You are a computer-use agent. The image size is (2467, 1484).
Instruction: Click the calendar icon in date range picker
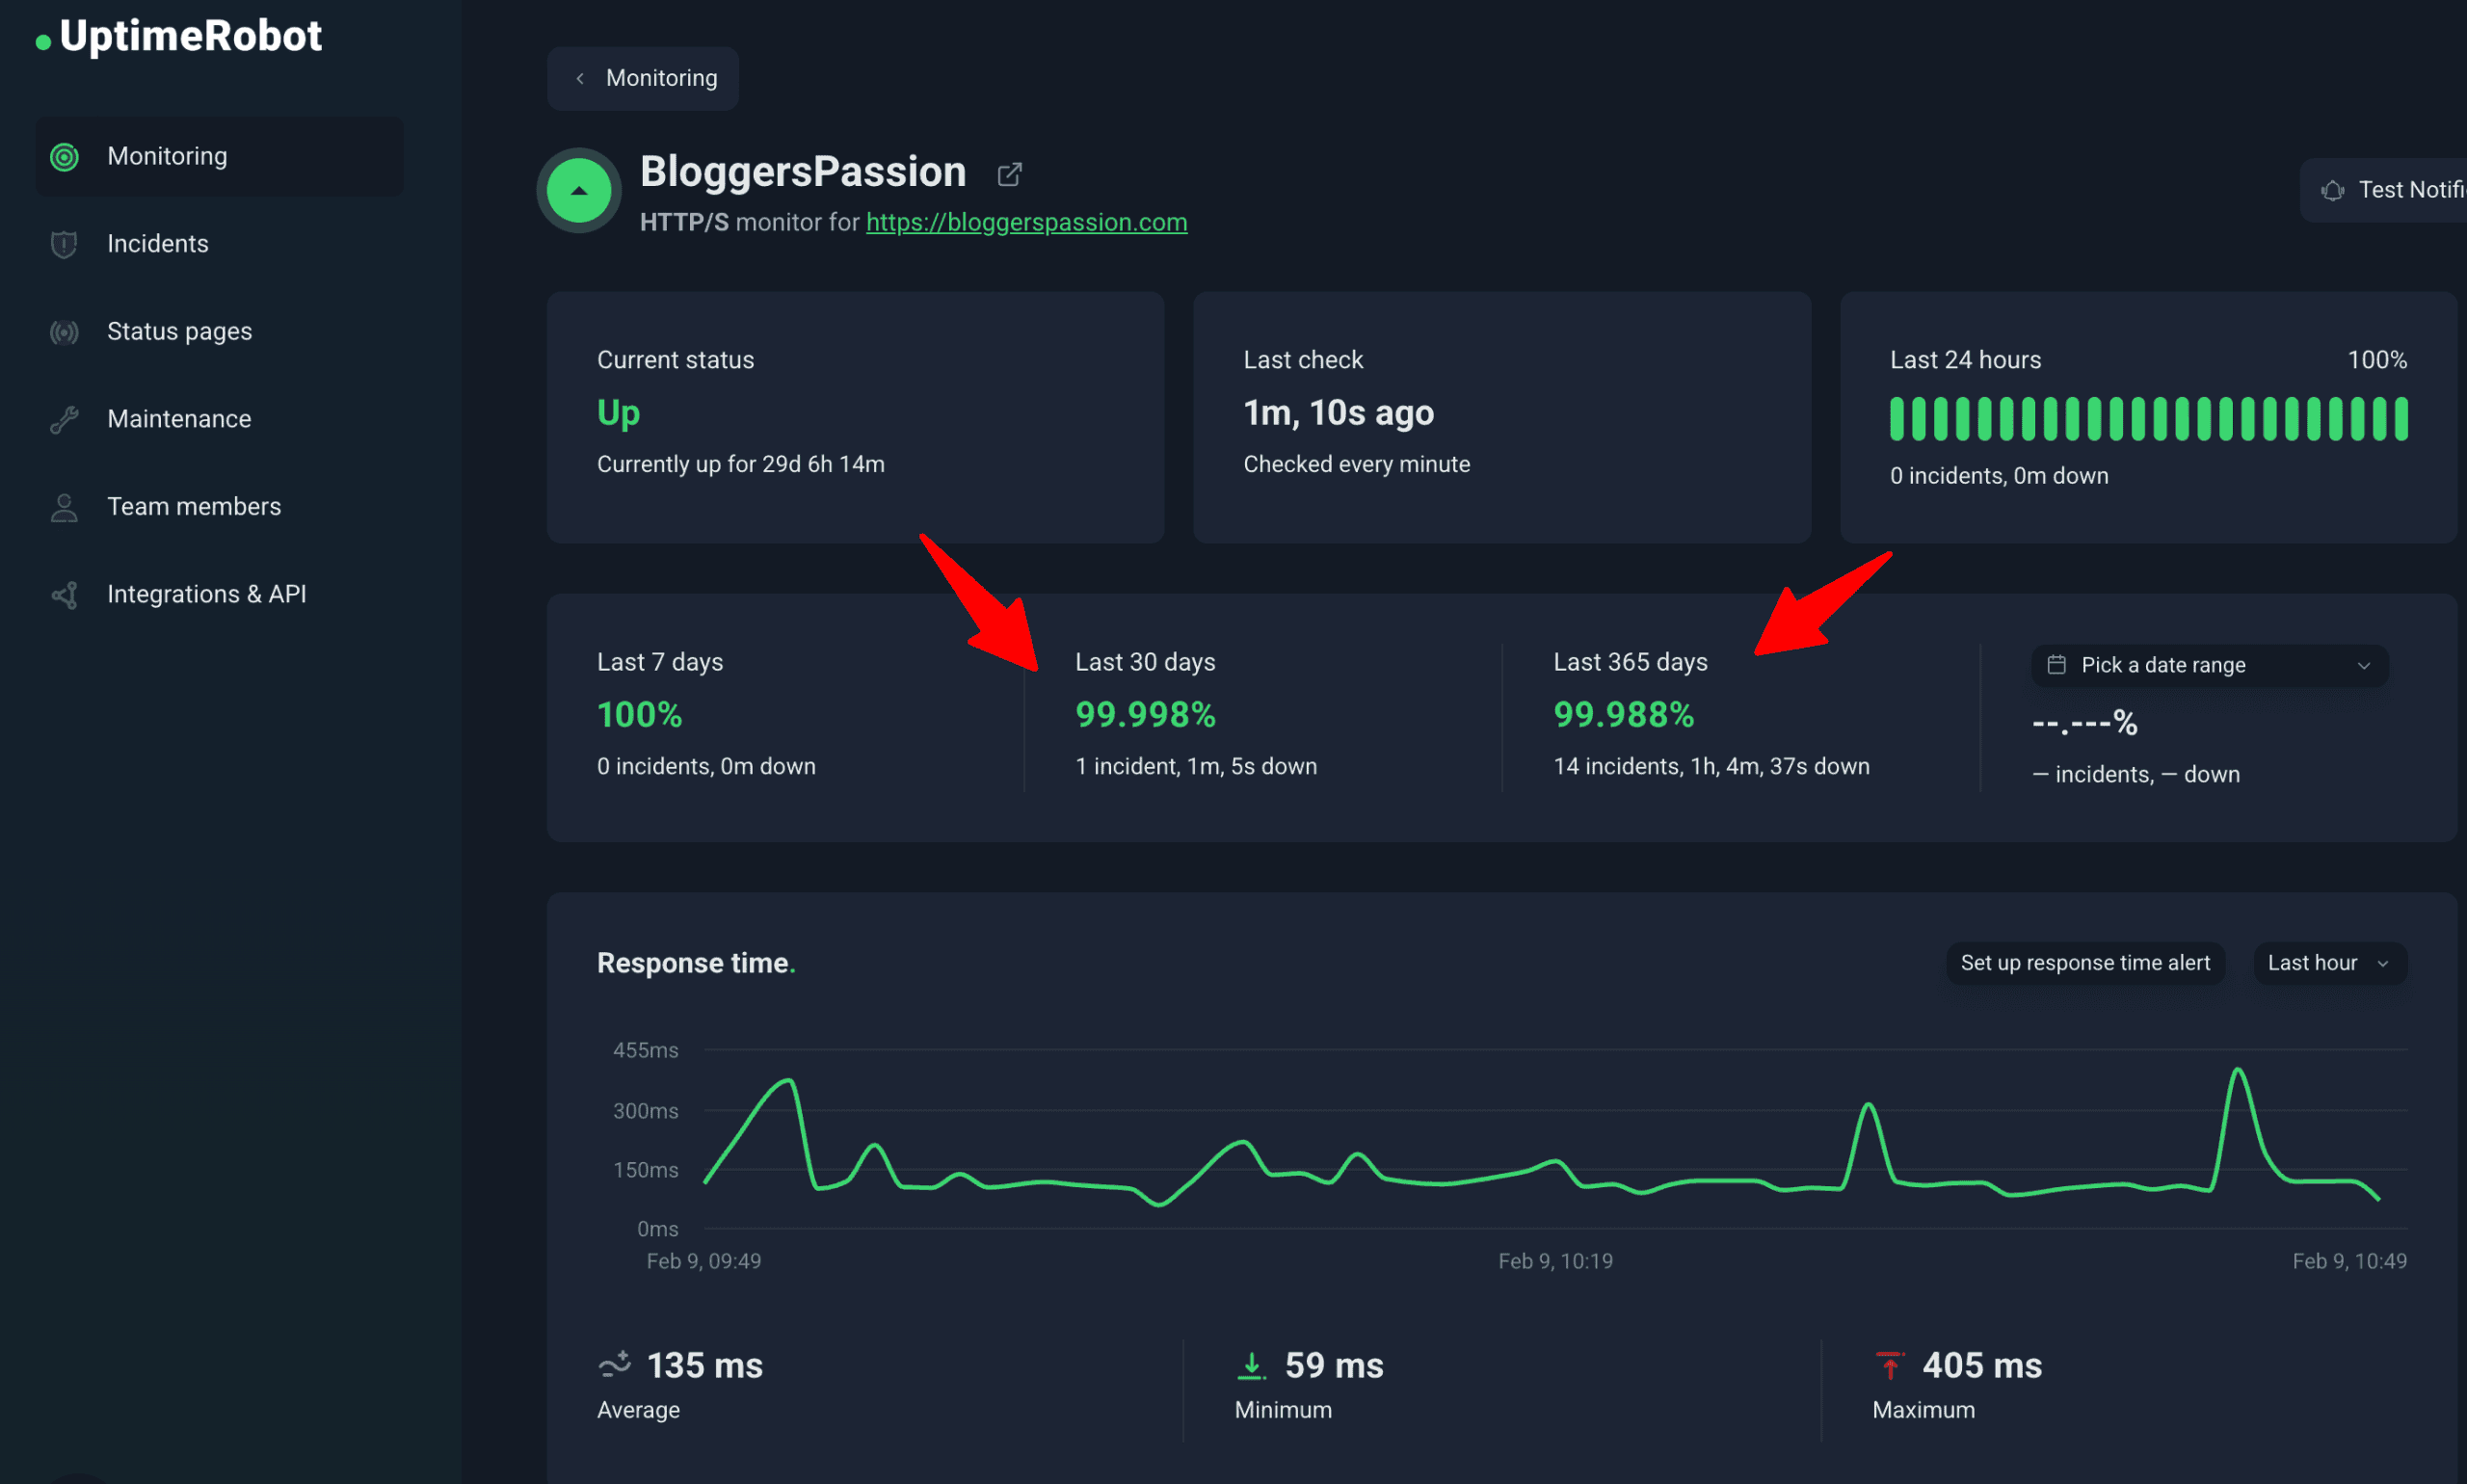(2057, 665)
